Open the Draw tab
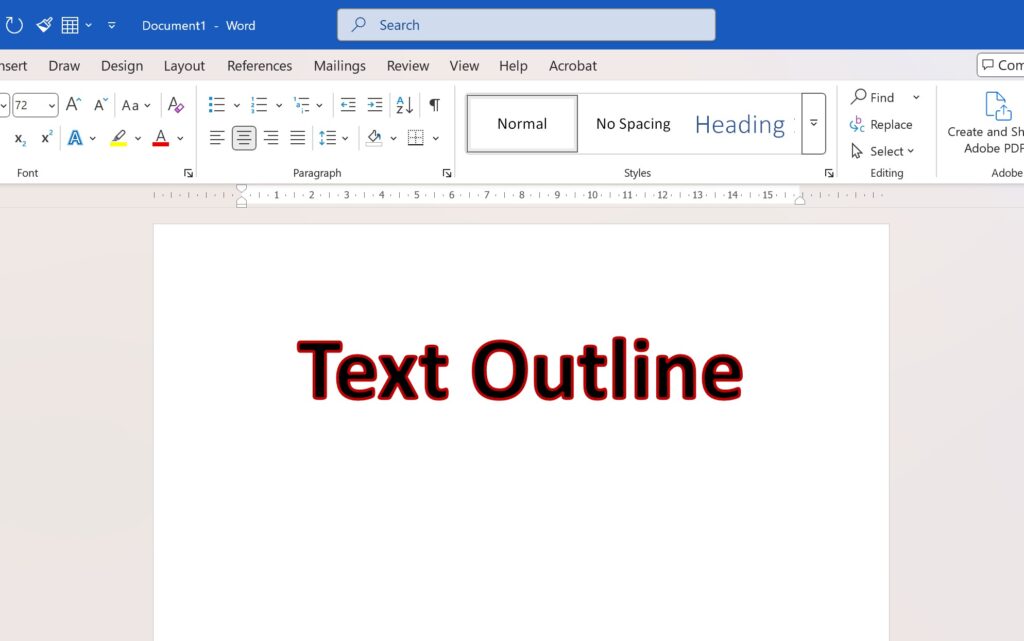Screen dimensions: 1024x641 [x=64, y=66]
